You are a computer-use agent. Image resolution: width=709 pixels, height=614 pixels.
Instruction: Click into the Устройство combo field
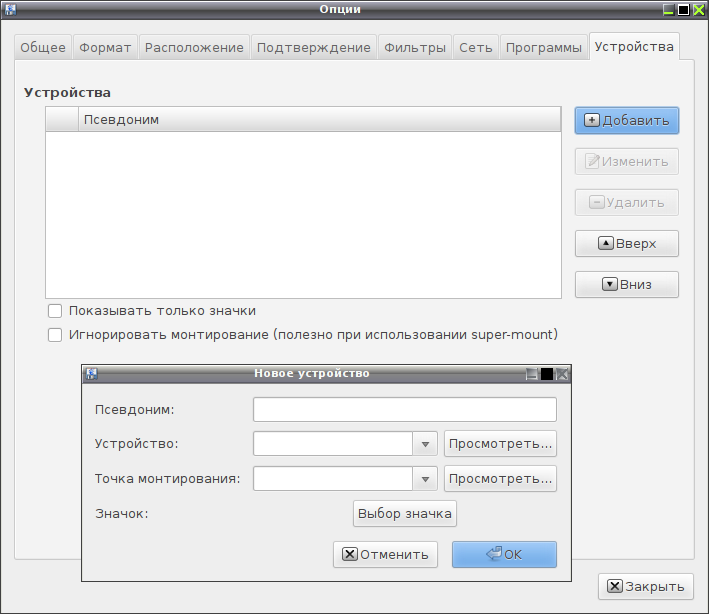click(x=333, y=444)
